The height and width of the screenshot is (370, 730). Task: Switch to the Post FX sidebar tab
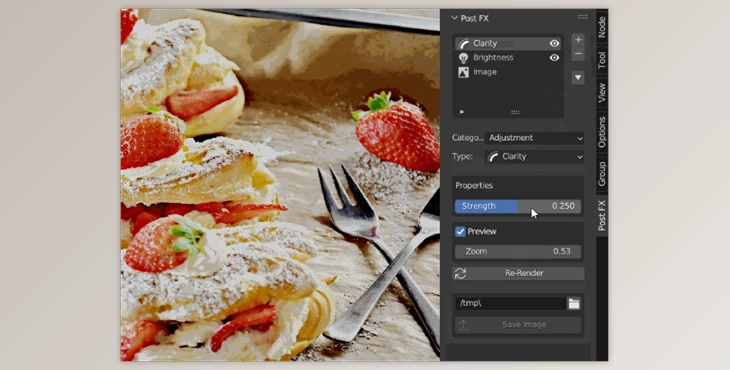[602, 215]
